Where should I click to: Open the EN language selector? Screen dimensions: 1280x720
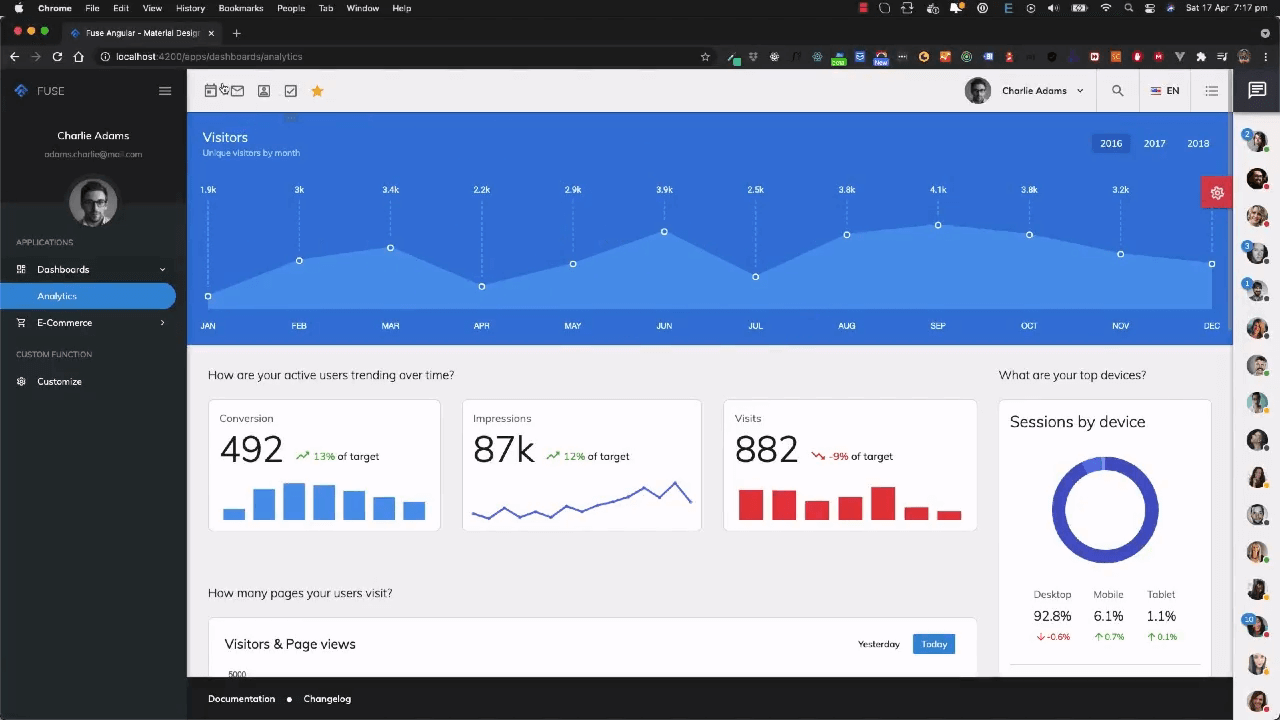pyautogui.click(x=1164, y=91)
